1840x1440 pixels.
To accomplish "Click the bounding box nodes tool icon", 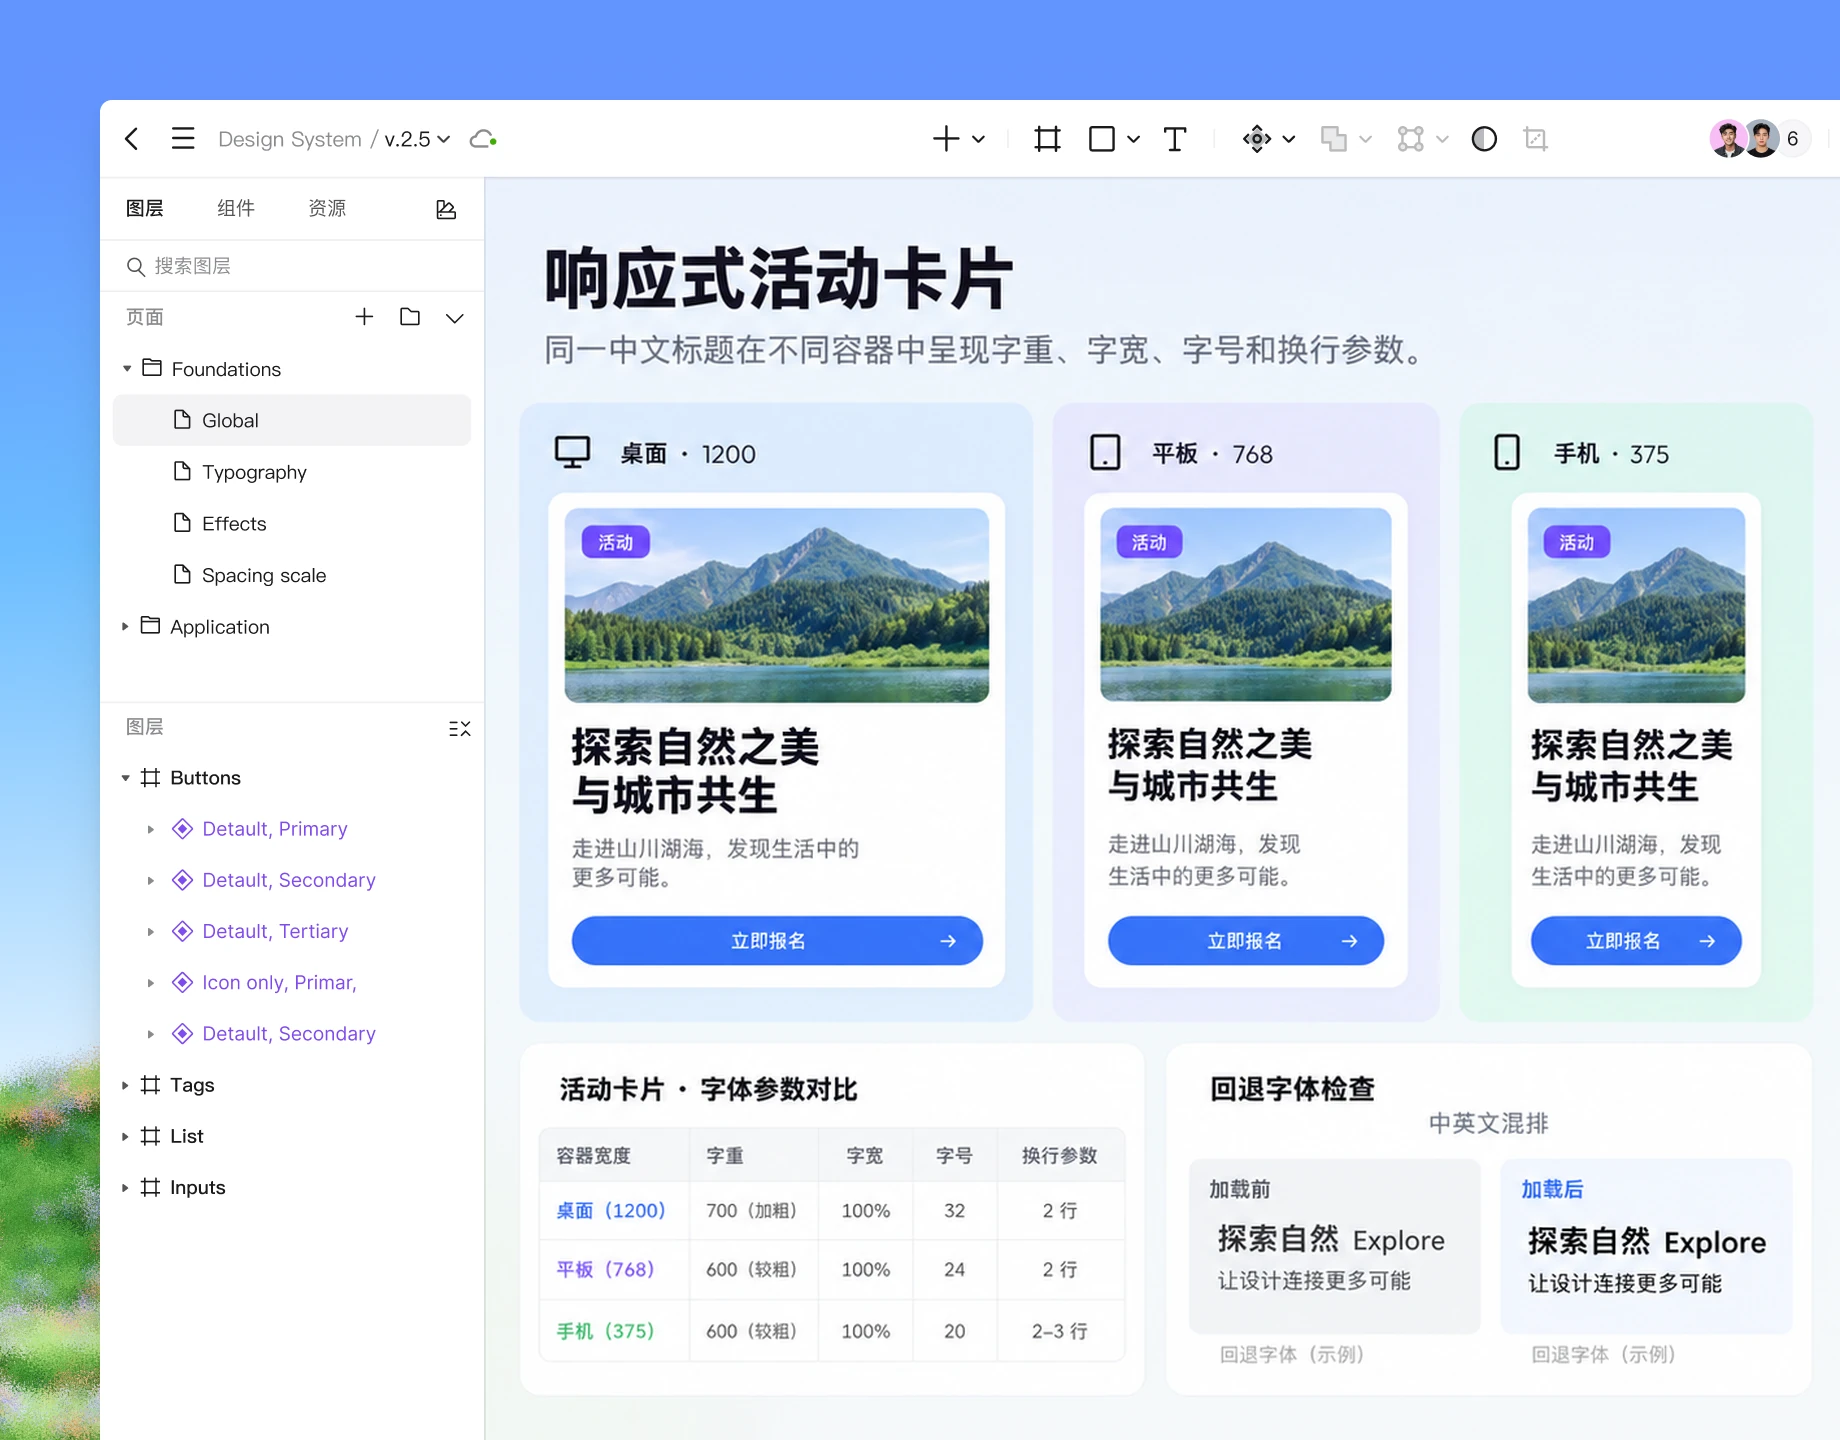I will pos(1410,139).
